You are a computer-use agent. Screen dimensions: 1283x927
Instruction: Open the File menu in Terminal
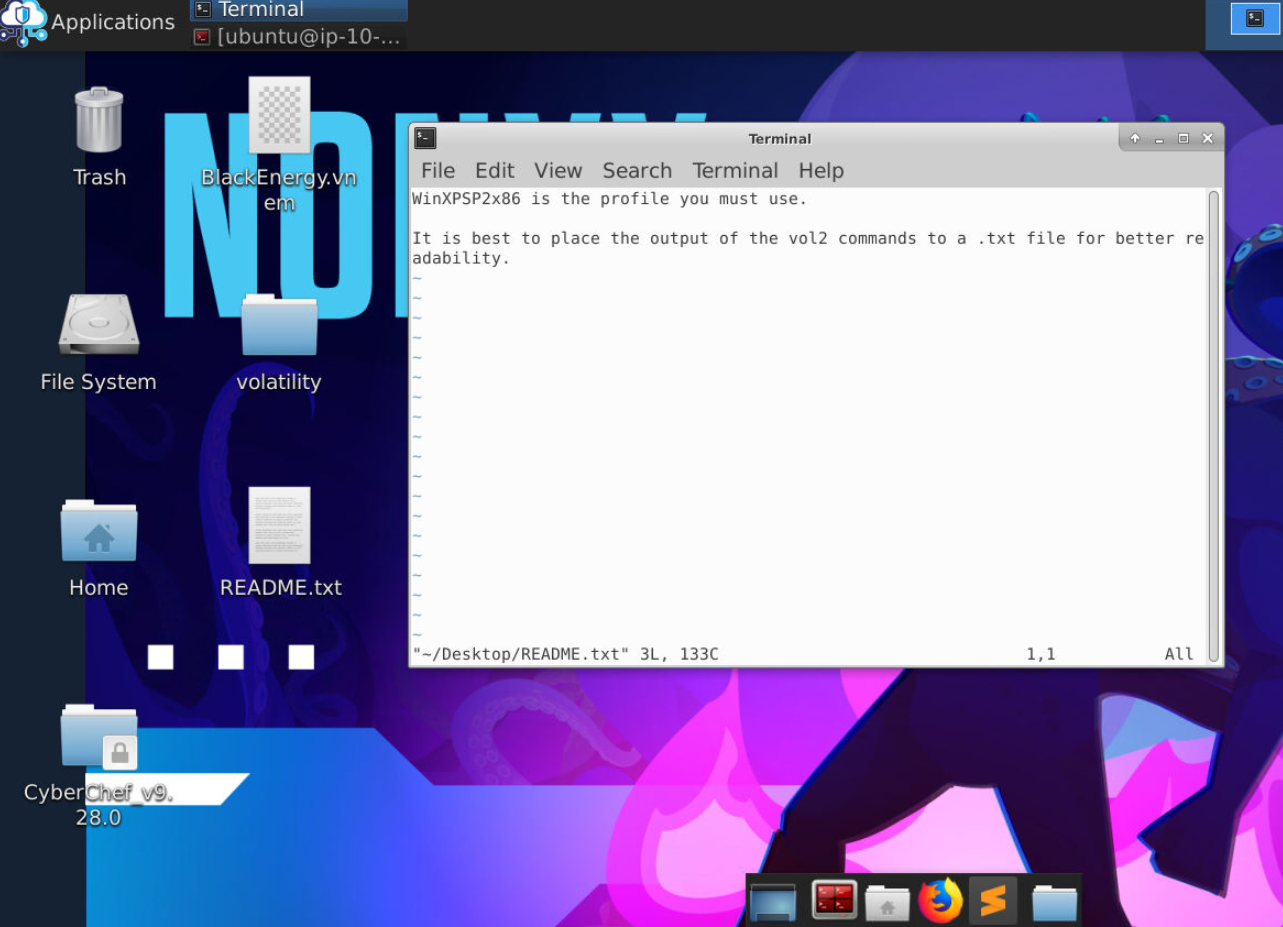tap(438, 171)
